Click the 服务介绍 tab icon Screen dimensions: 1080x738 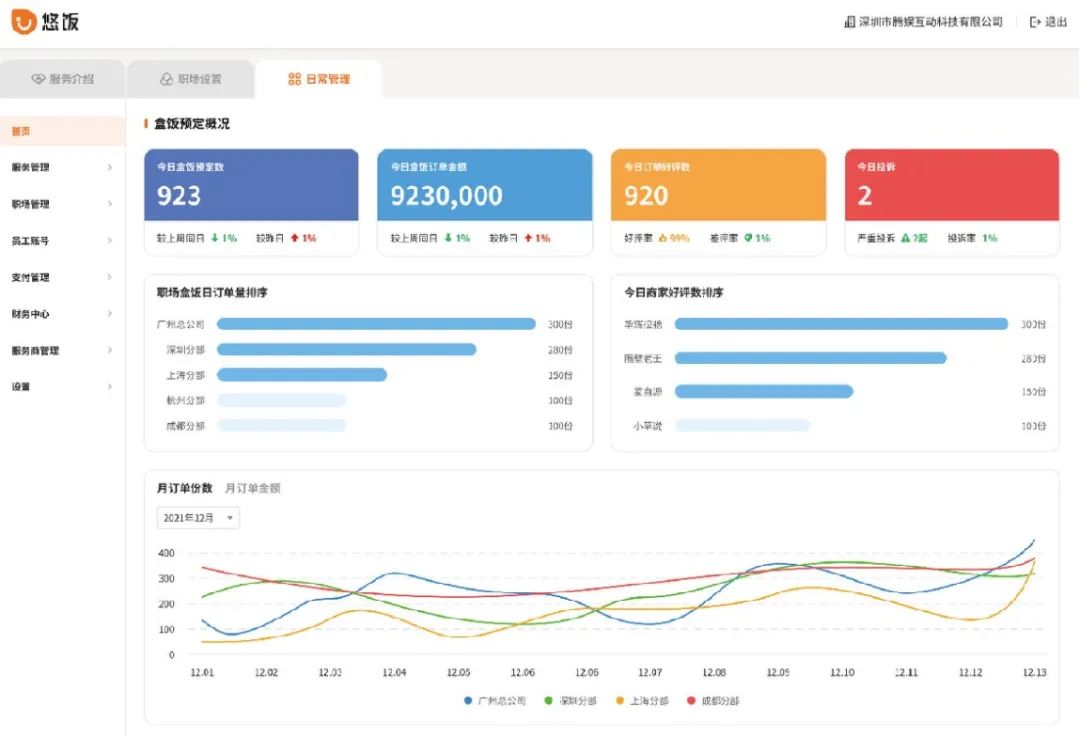coord(38,79)
